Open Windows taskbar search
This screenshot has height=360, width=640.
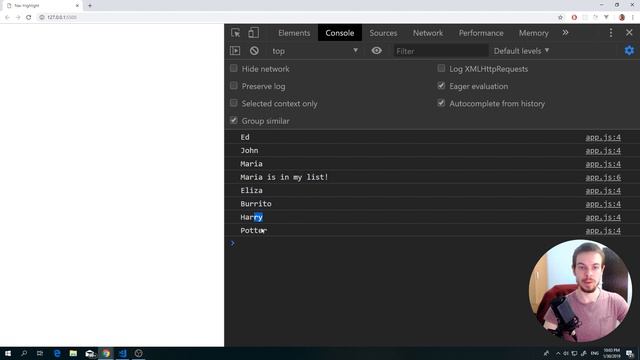24,353
